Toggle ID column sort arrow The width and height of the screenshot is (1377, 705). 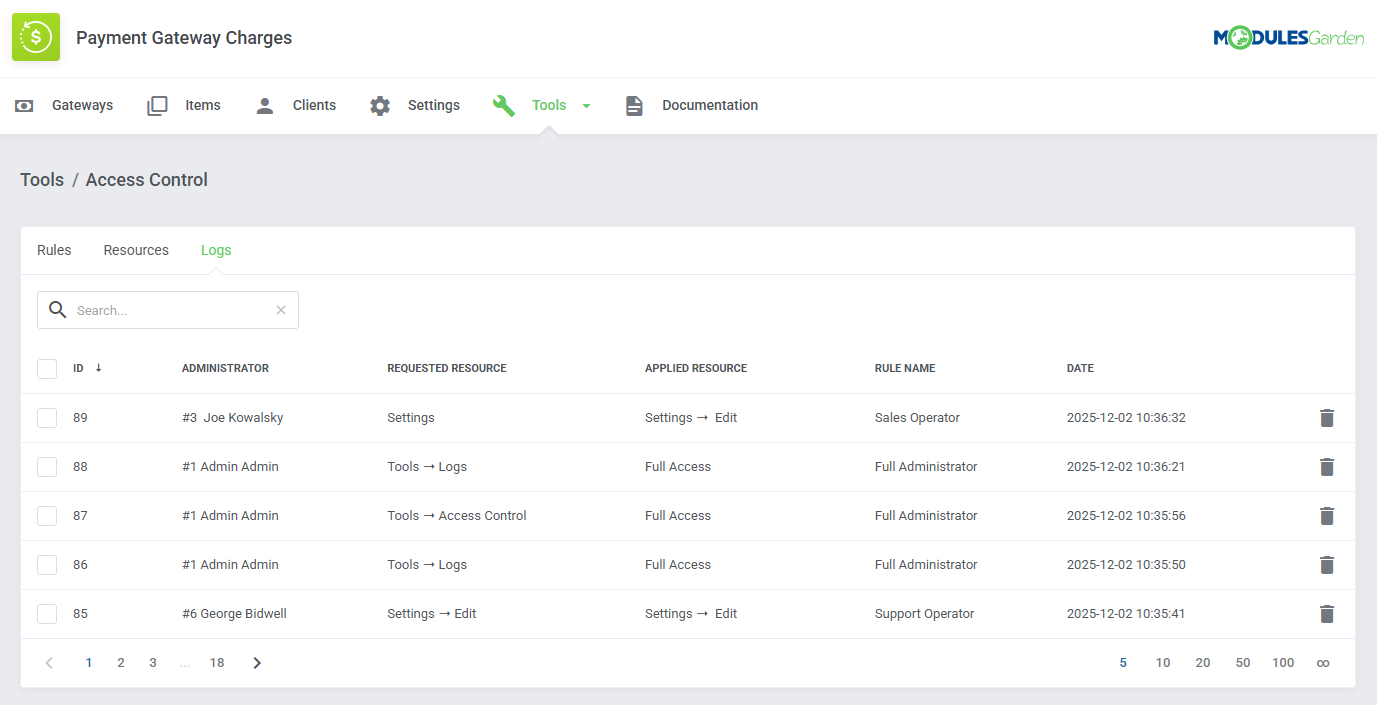tap(97, 368)
